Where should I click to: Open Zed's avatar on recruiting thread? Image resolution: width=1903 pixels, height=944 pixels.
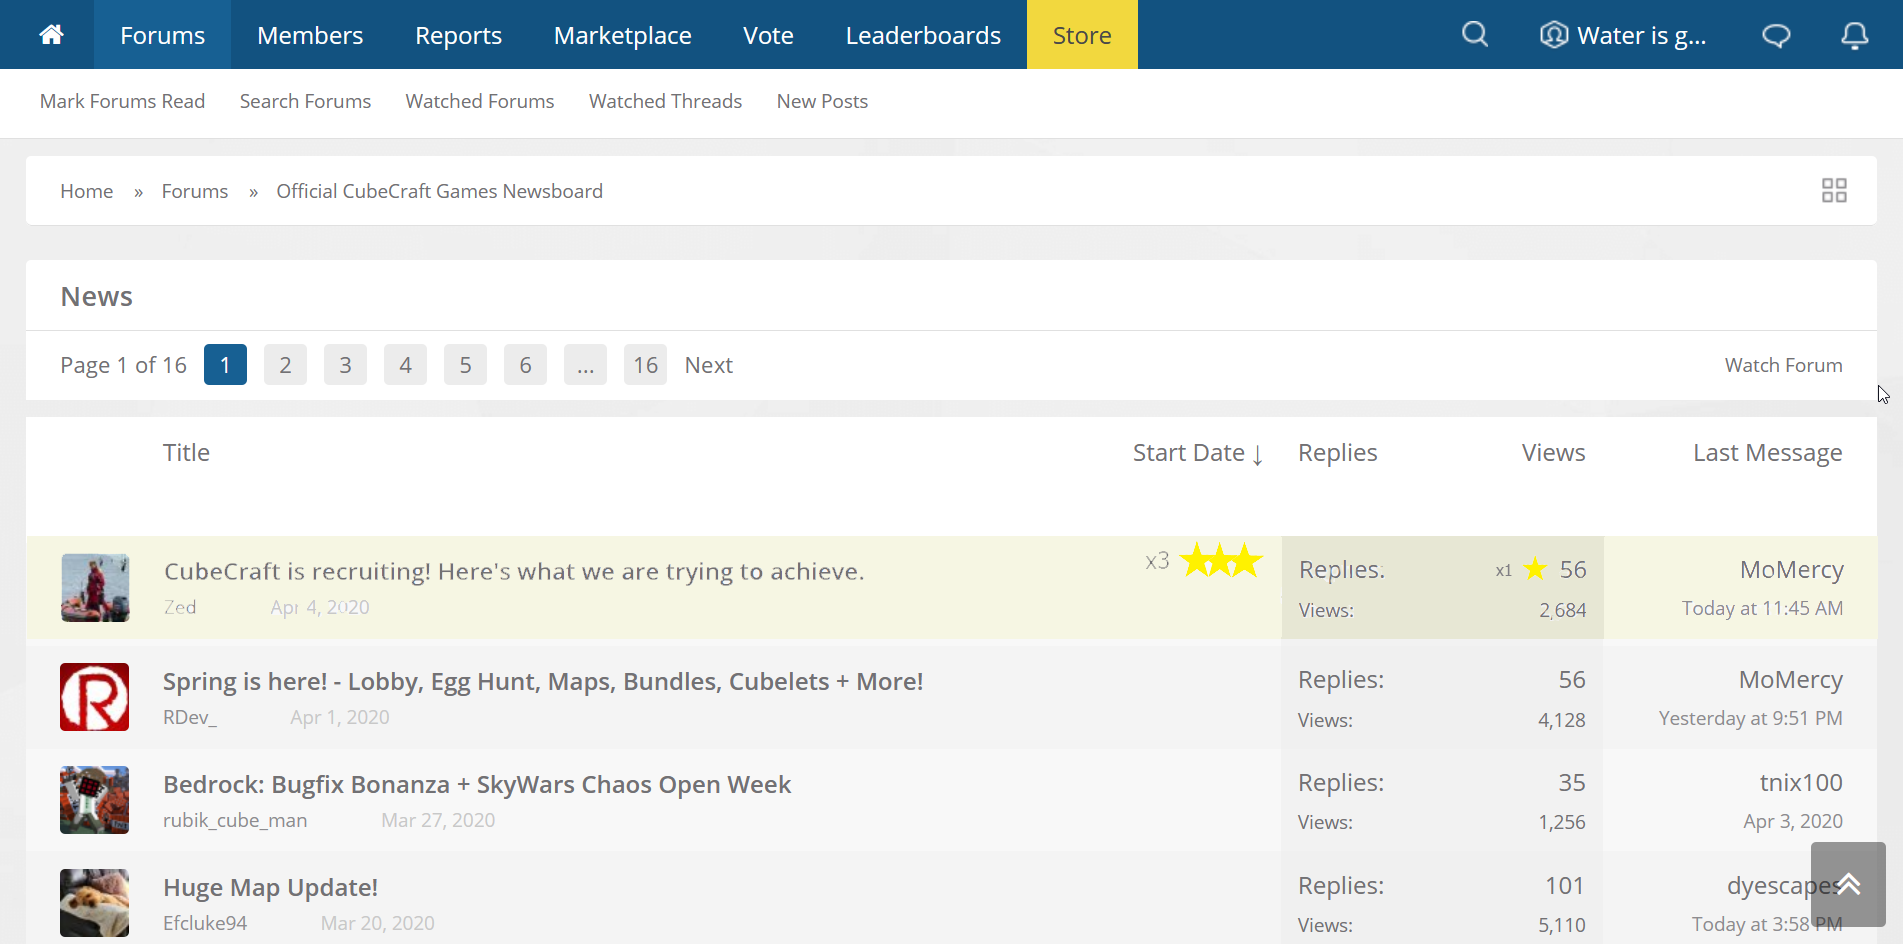point(95,588)
